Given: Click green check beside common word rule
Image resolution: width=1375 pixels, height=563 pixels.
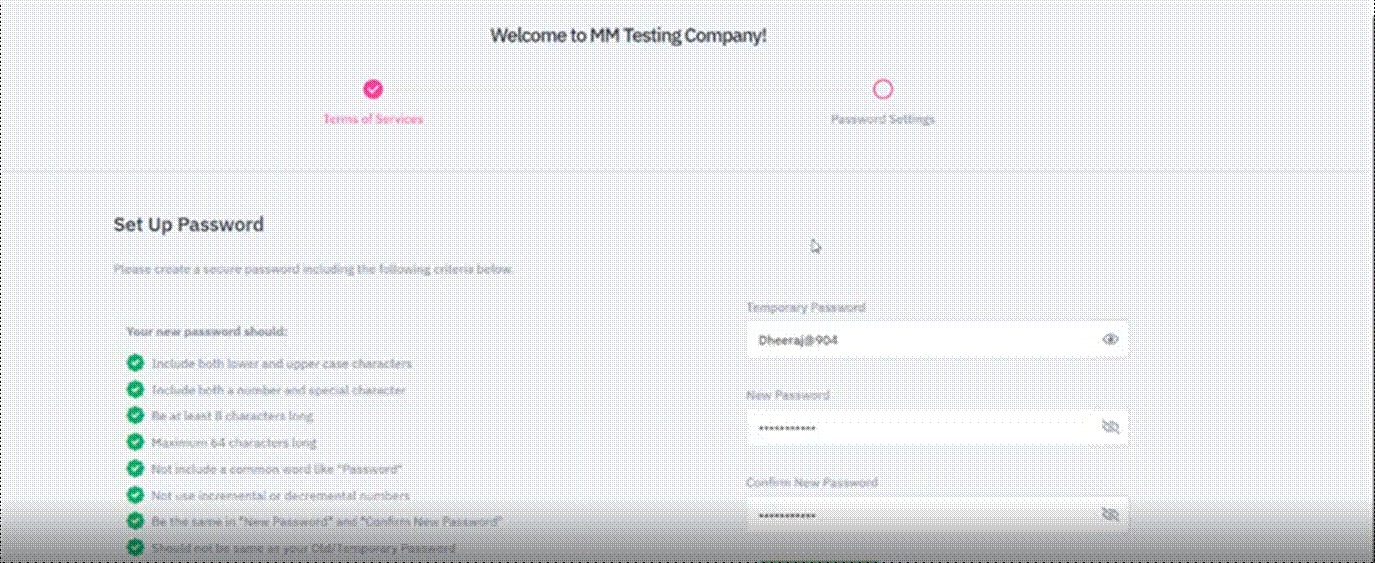Looking at the screenshot, I should [x=135, y=468].
